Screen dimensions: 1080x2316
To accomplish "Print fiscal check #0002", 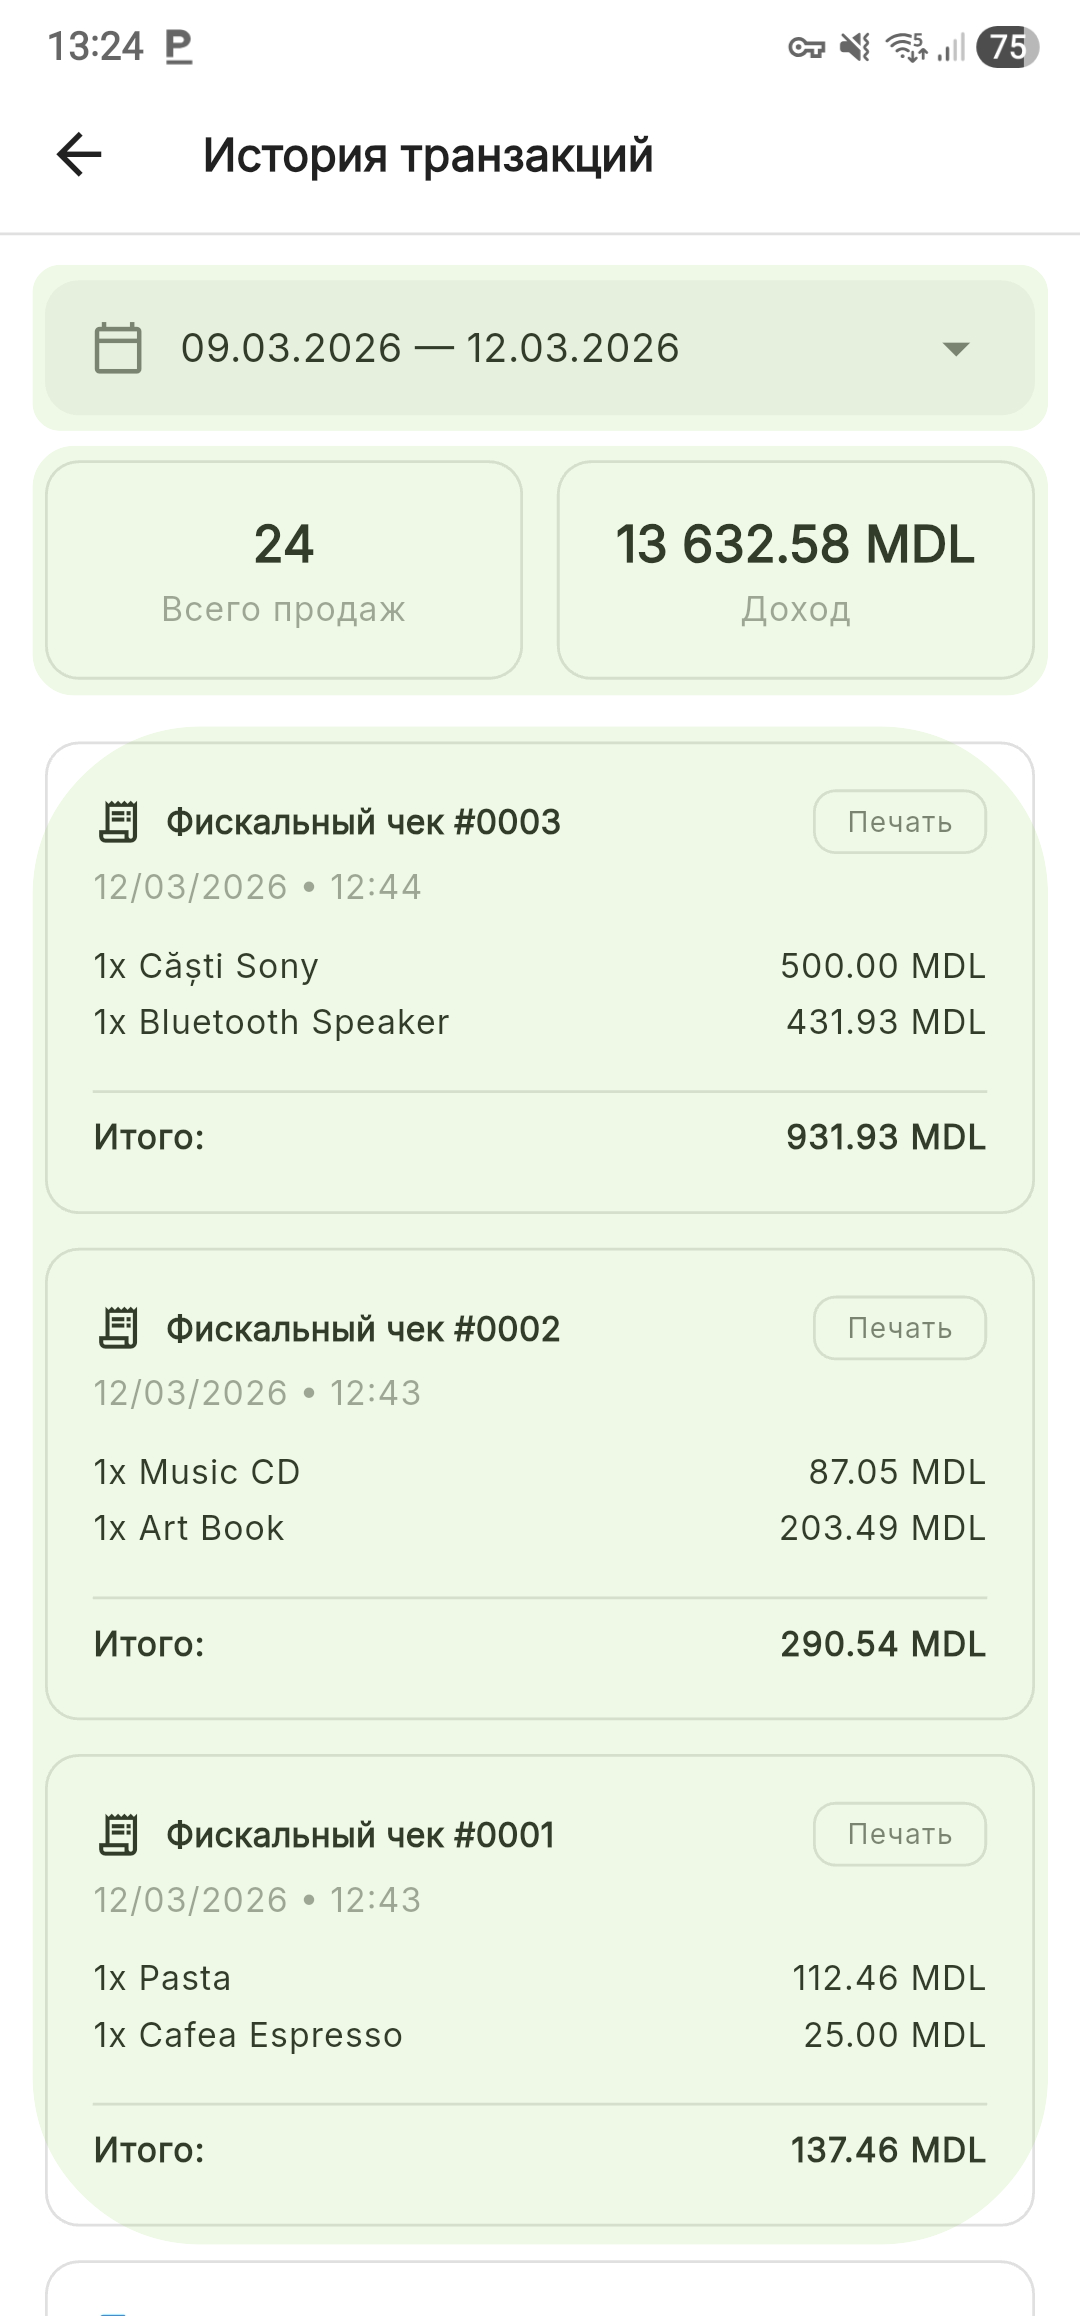I will pyautogui.click(x=899, y=1328).
